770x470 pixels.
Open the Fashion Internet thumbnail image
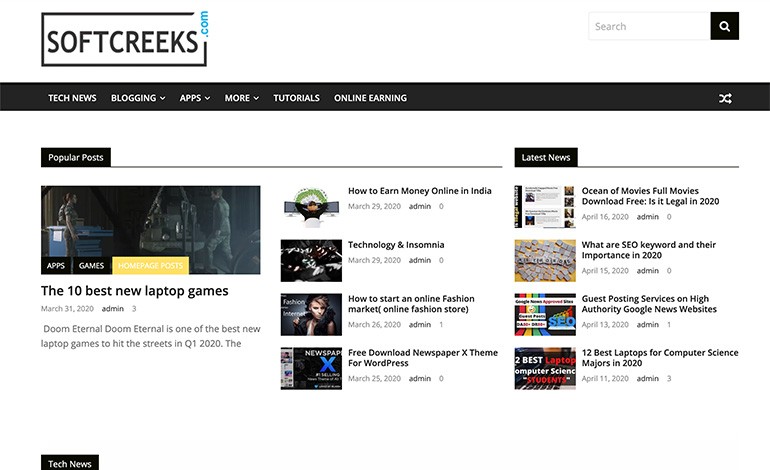pyautogui.click(x=311, y=315)
